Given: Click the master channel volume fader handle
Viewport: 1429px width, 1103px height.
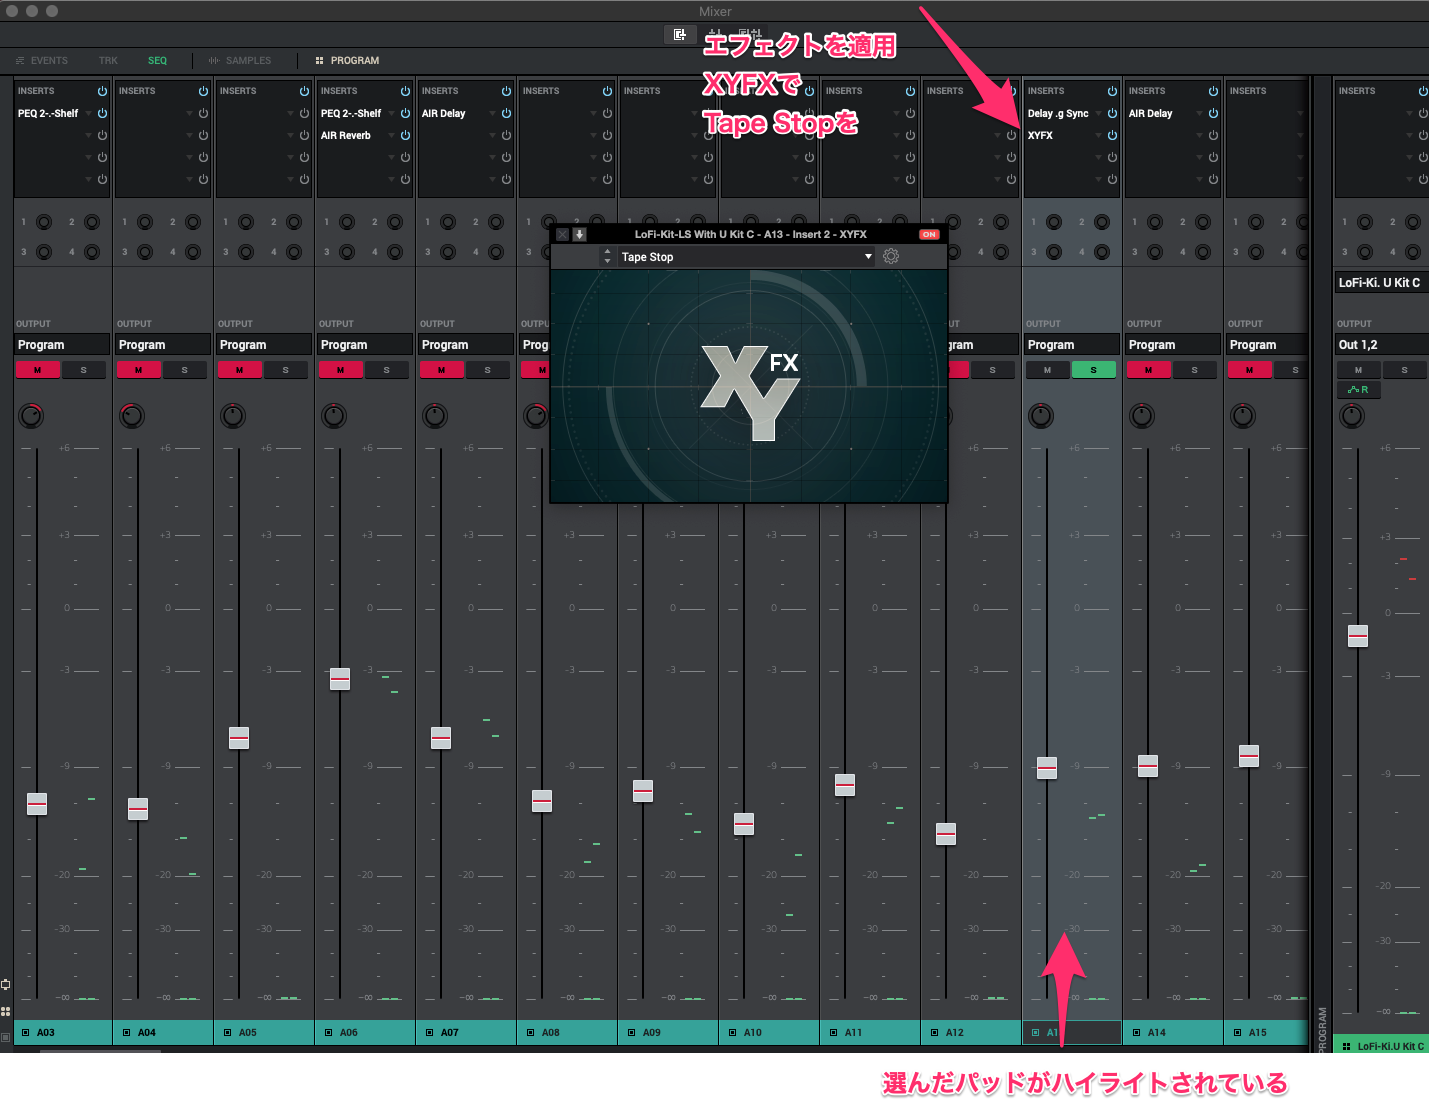Looking at the screenshot, I should tap(1358, 636).
